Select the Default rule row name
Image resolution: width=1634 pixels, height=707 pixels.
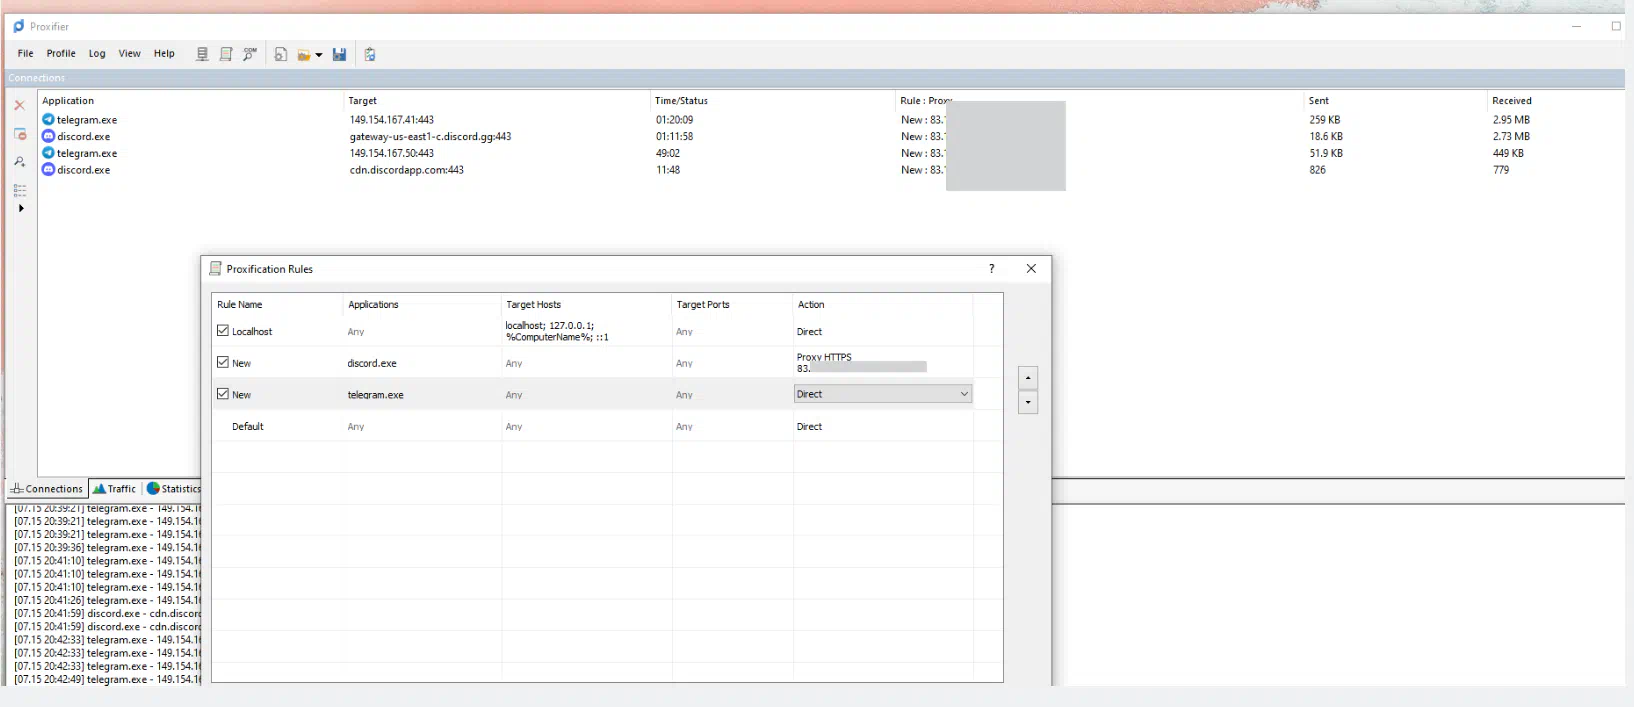248,426
